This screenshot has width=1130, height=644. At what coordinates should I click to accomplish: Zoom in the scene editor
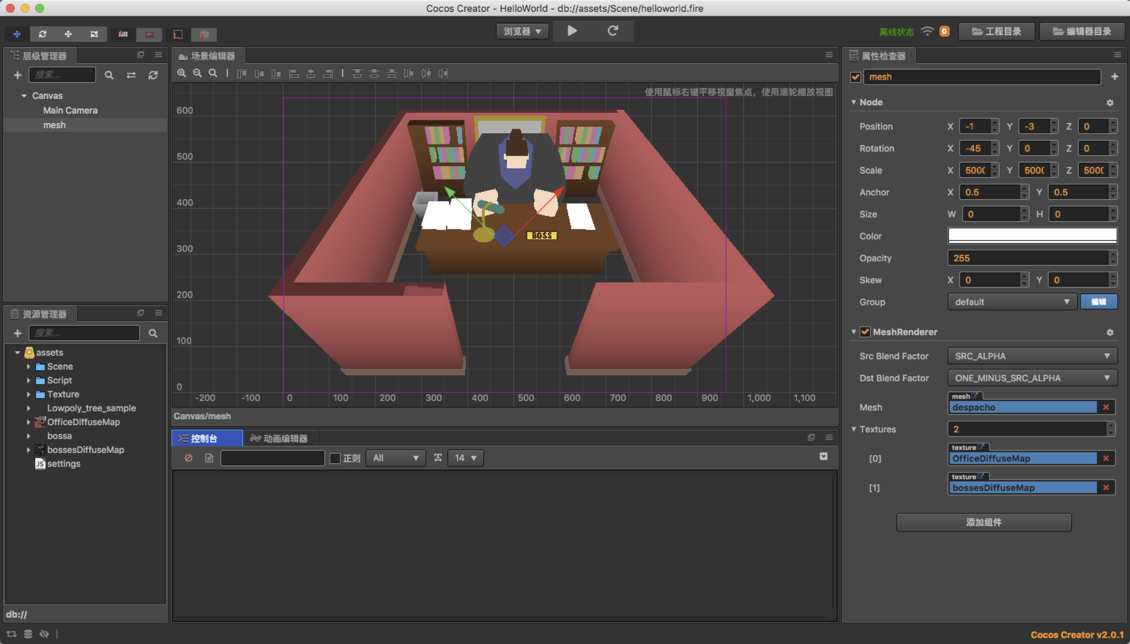tap(182, 73)
